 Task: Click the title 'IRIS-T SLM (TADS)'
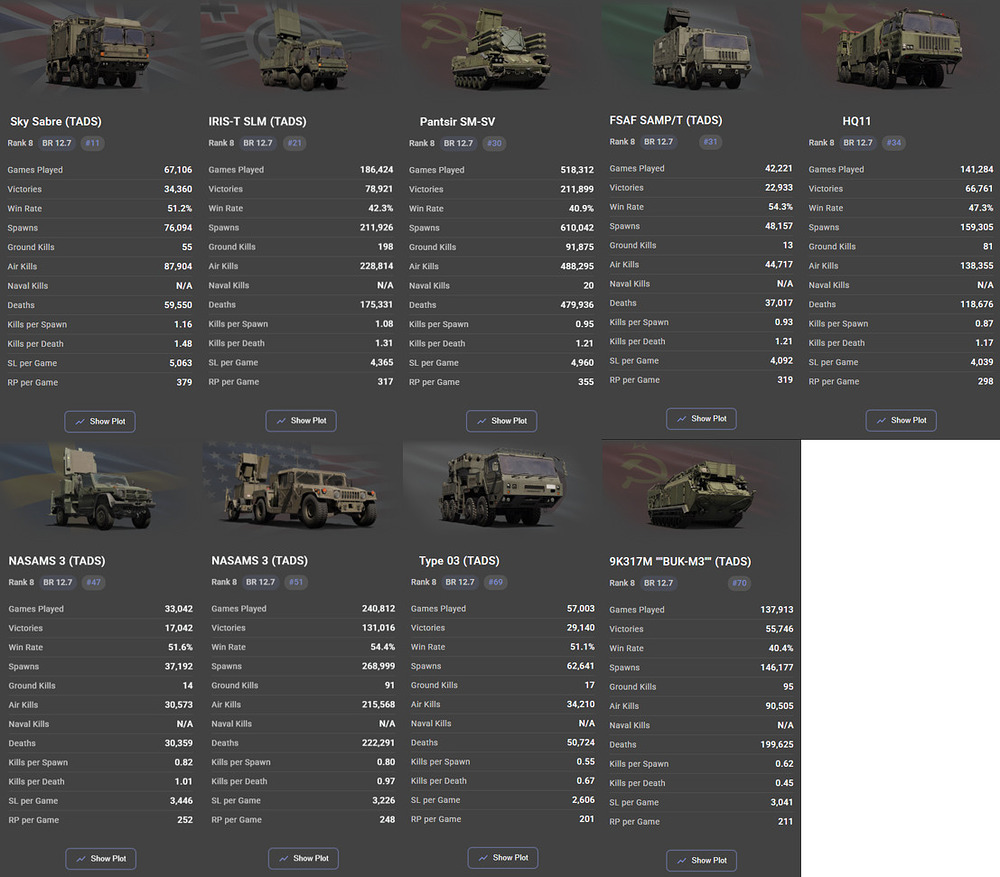coord(257,121)
